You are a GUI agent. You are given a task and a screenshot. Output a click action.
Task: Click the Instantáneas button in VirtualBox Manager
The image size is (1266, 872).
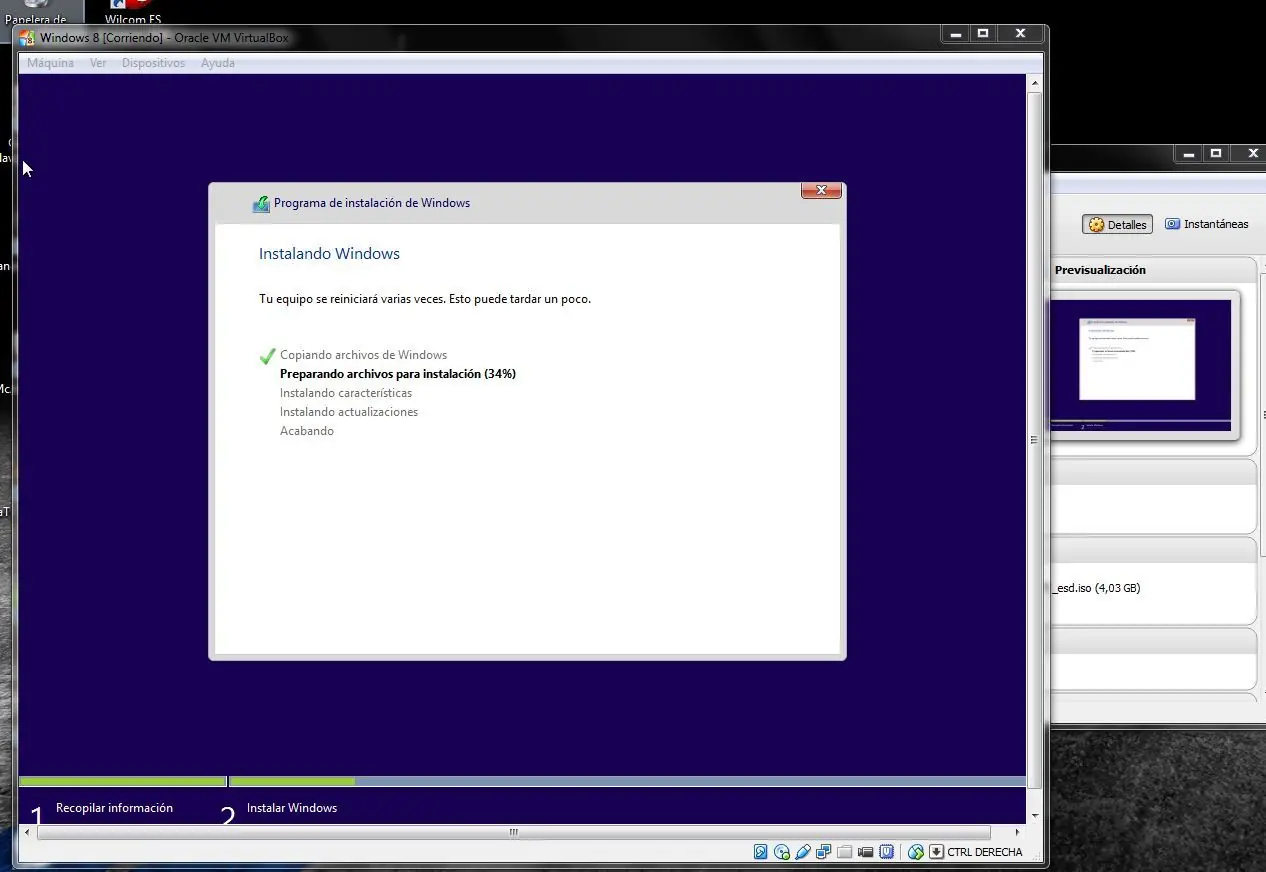[1206, 224]
